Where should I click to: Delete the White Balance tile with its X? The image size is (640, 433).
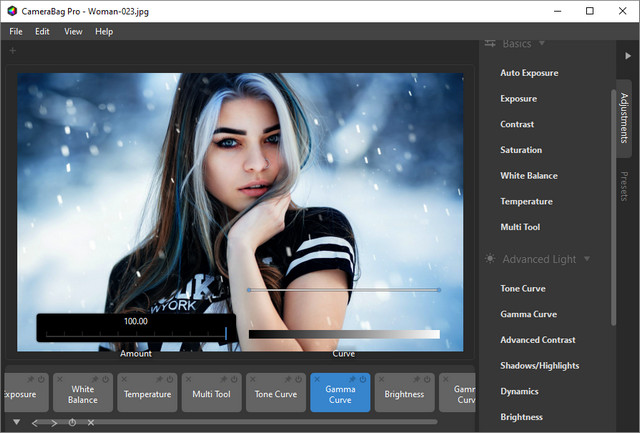(x=60, y=380)
